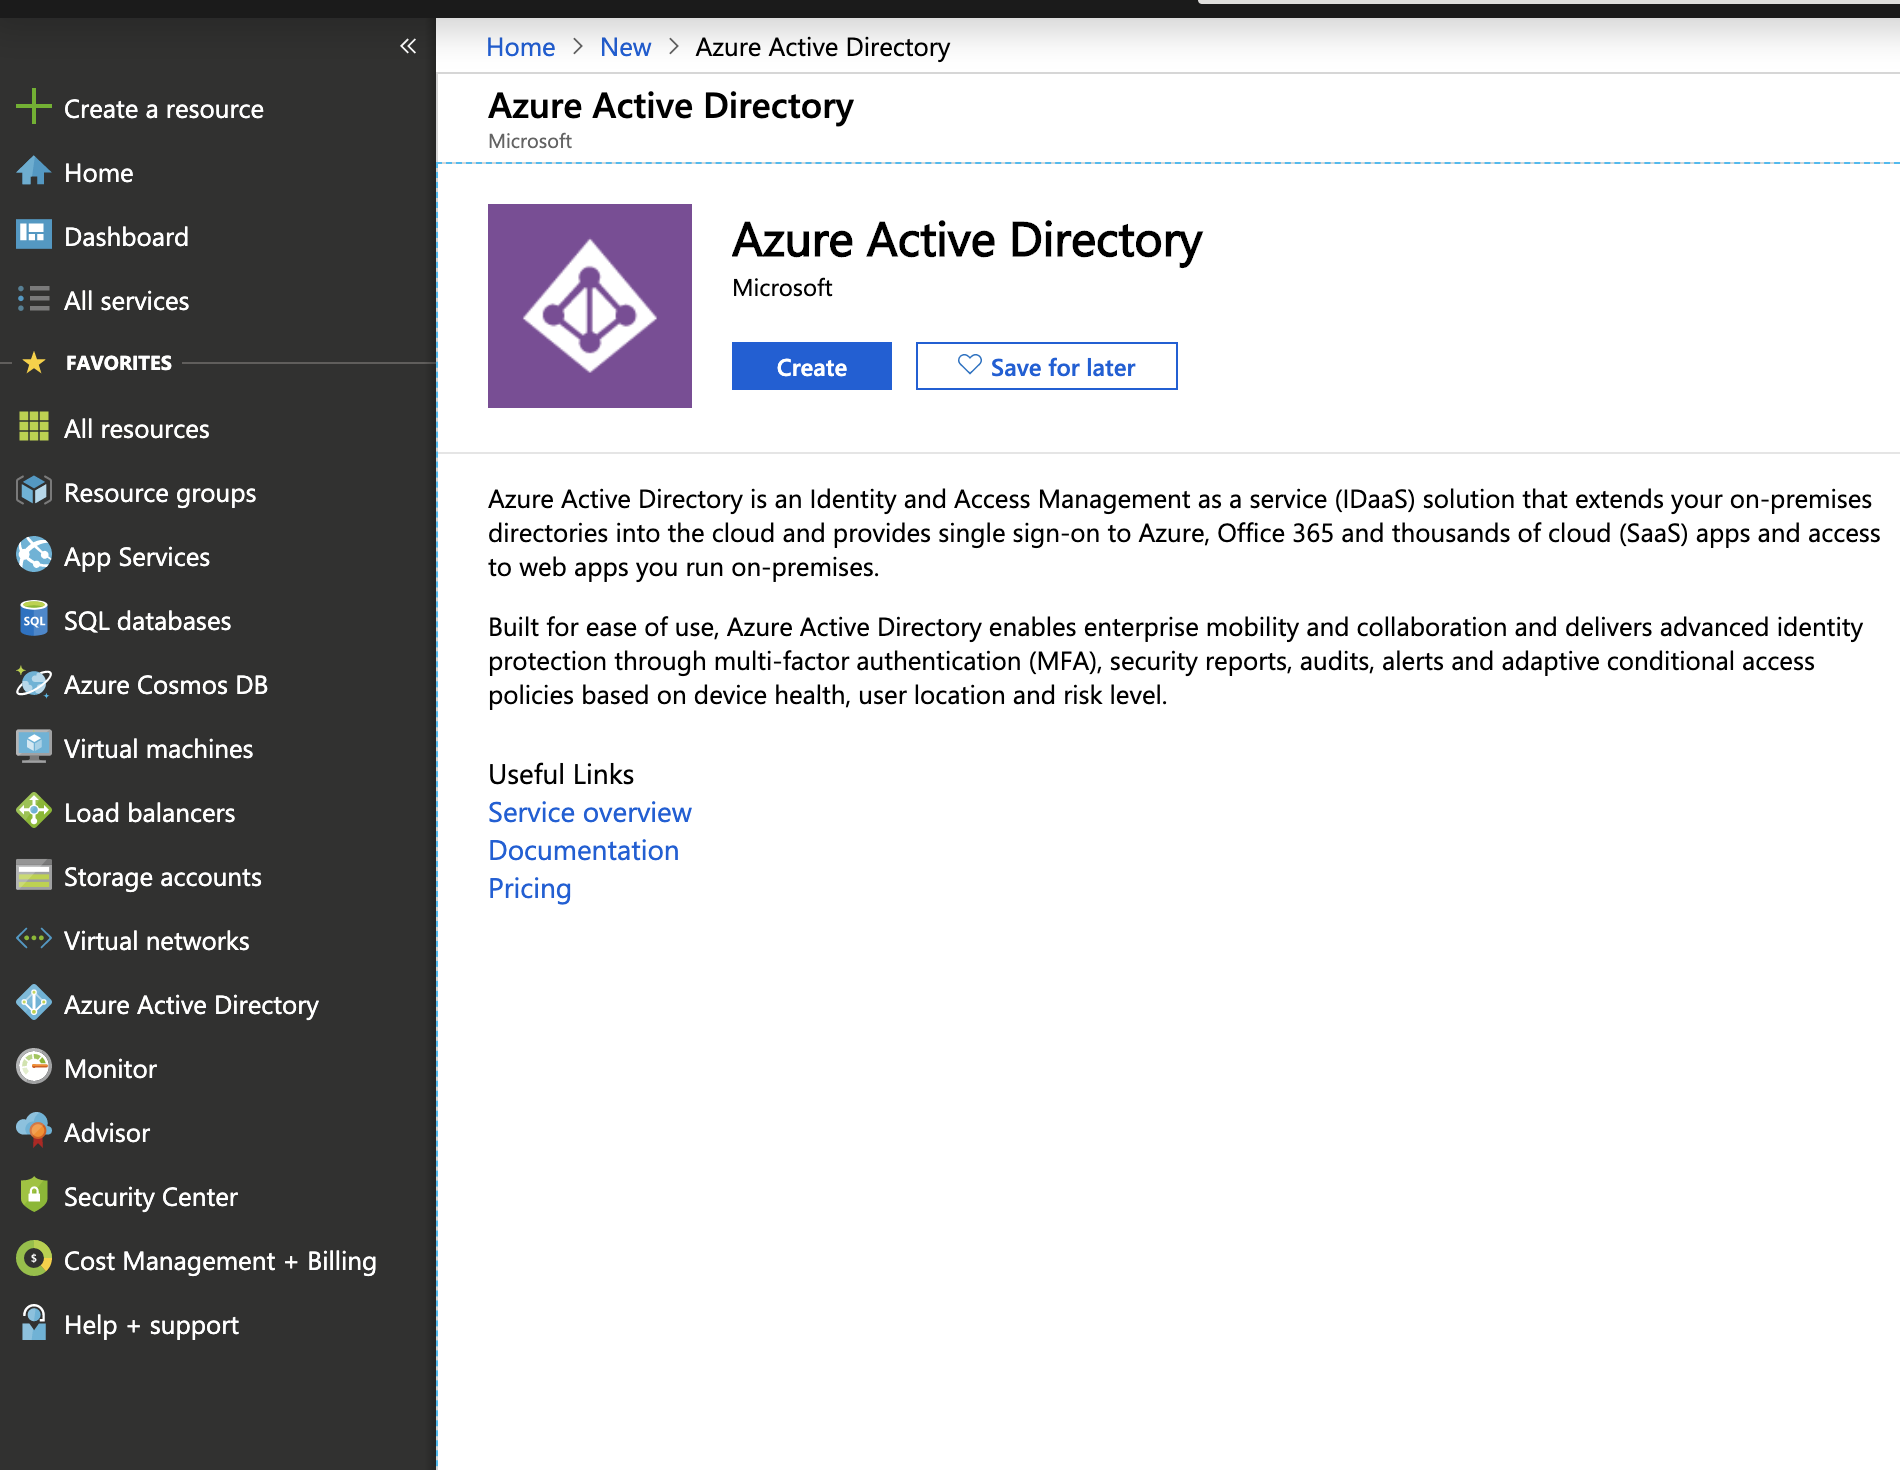Click the App Services globe icon
This screenshot has width=1900, height=1470.
click(x=34, y=555)
